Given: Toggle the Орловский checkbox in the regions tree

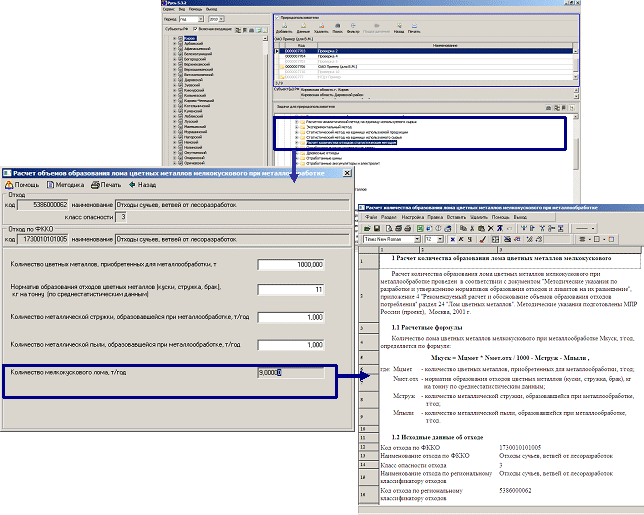Looking at the screenshot, I should [x=181, y=164].
